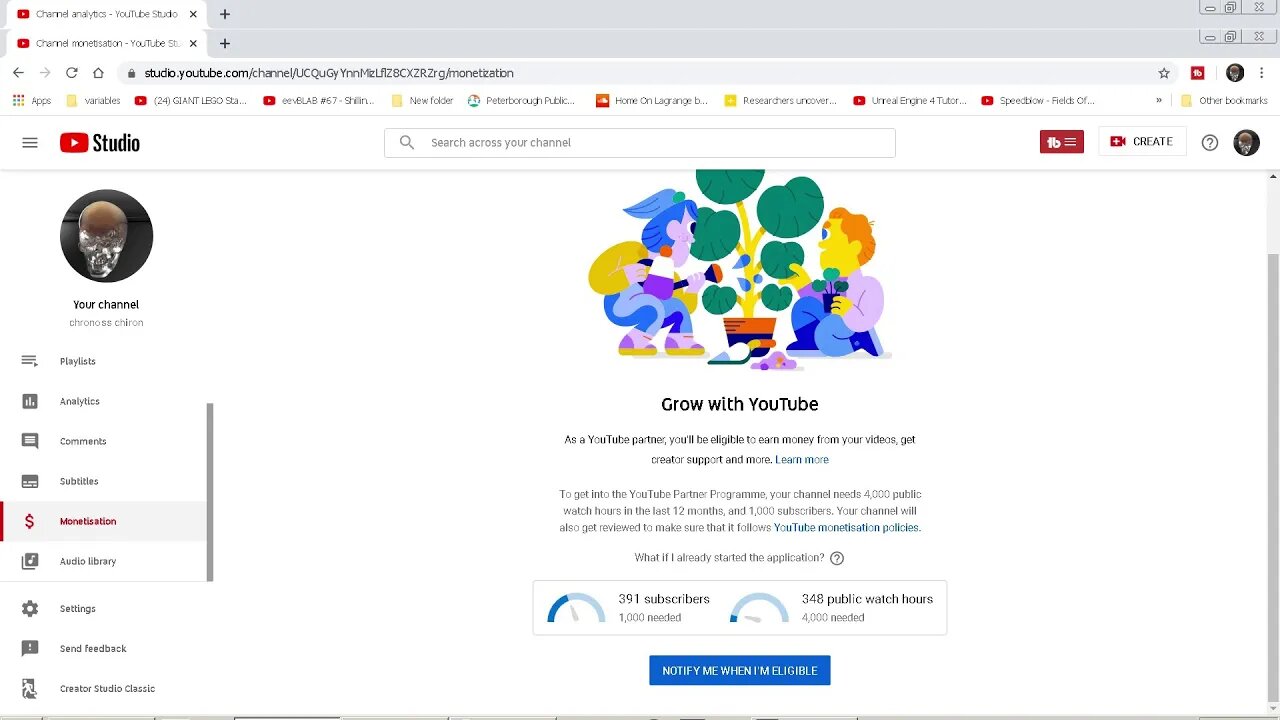Click the channel profile picture thumbnail
This screenshot has width=1280, height=720.
106,236
